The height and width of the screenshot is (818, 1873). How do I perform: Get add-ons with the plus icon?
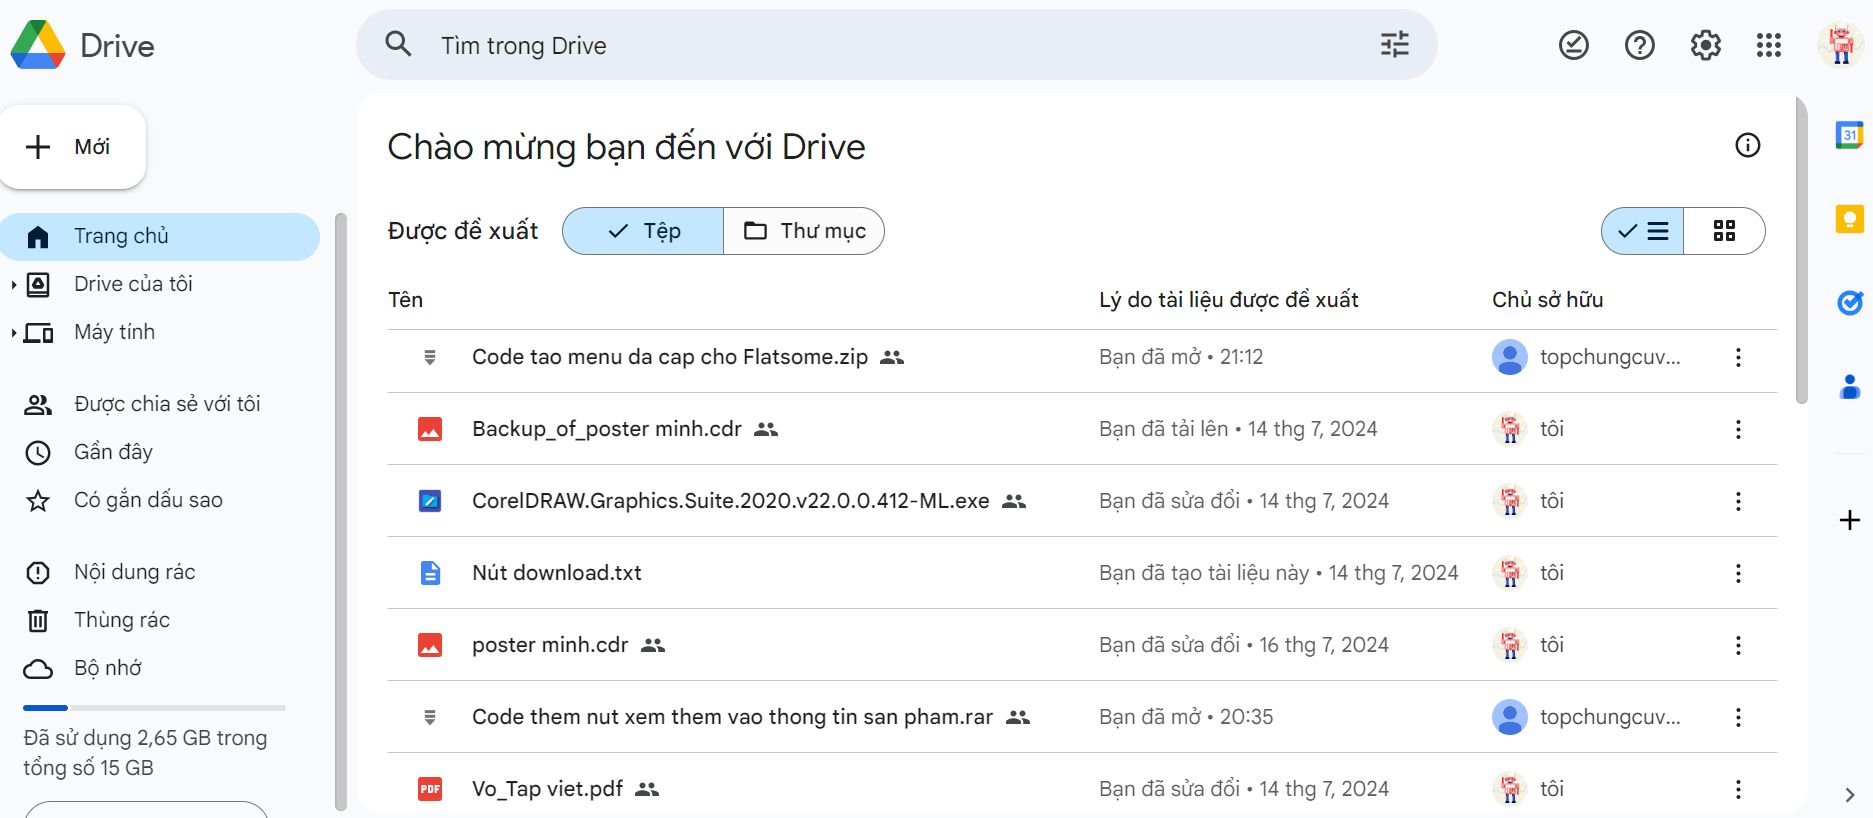[1849, 520]
